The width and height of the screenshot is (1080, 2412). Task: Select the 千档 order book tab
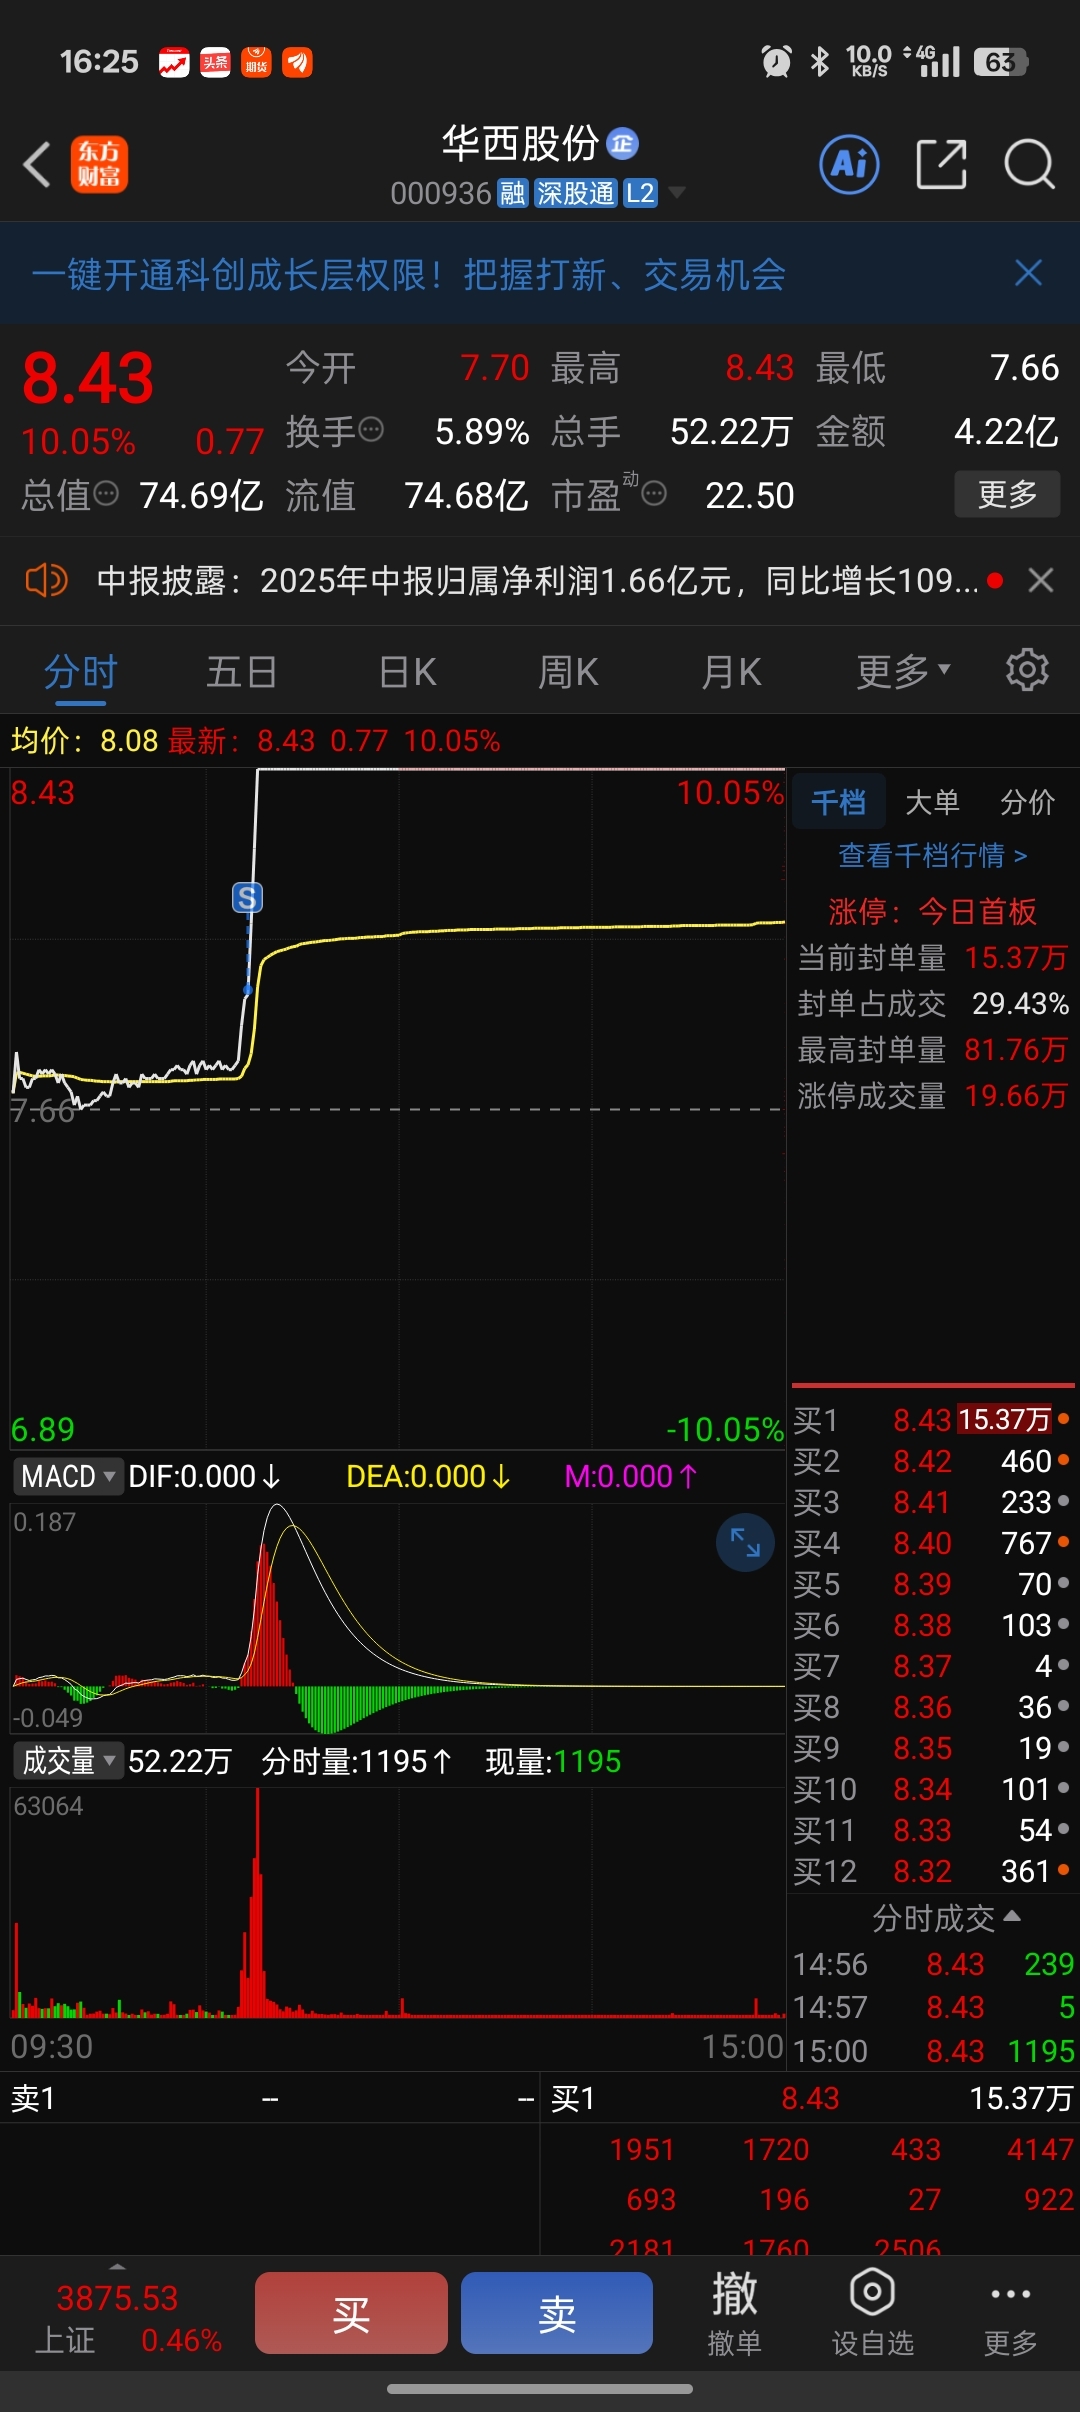(839, 801)
